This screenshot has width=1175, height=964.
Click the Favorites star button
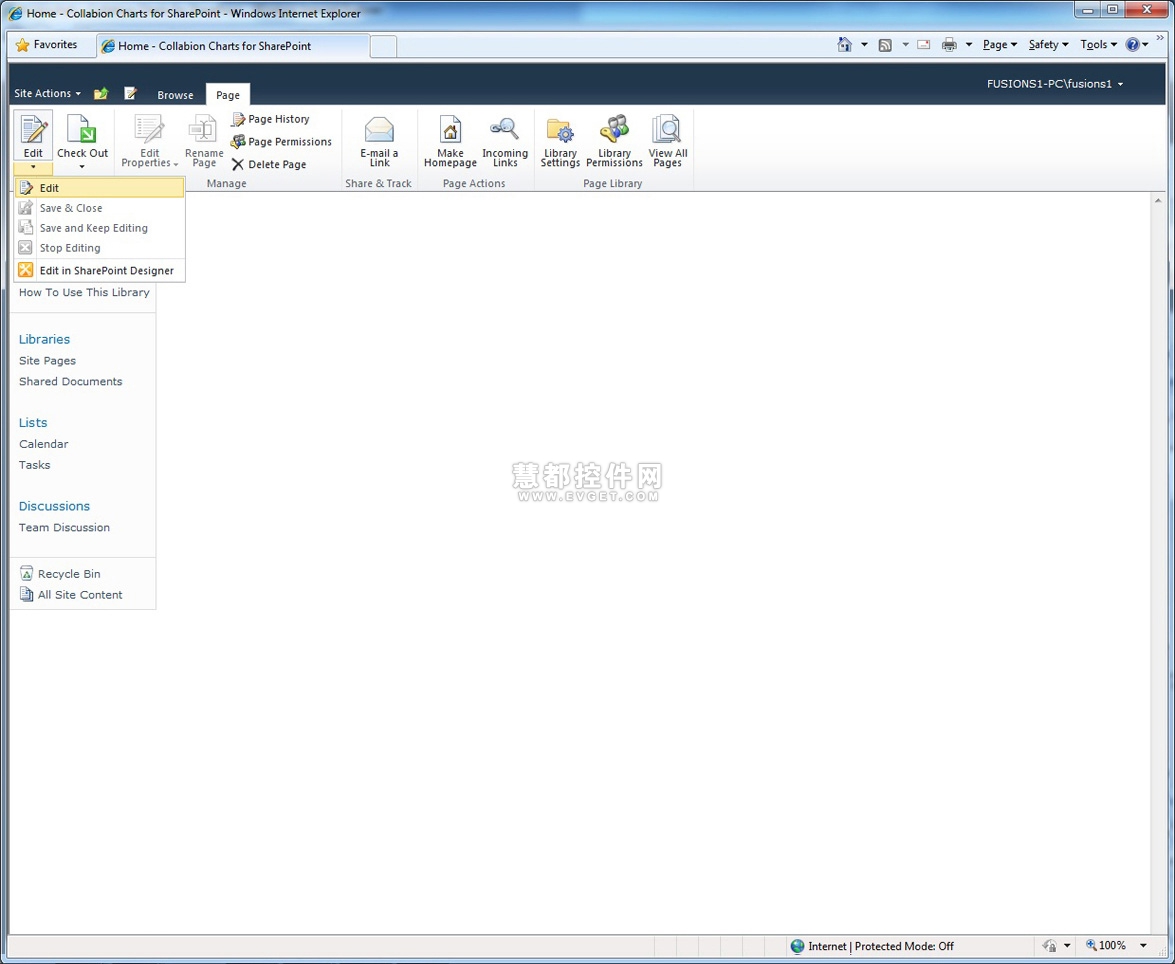click(x=46, y=45)
